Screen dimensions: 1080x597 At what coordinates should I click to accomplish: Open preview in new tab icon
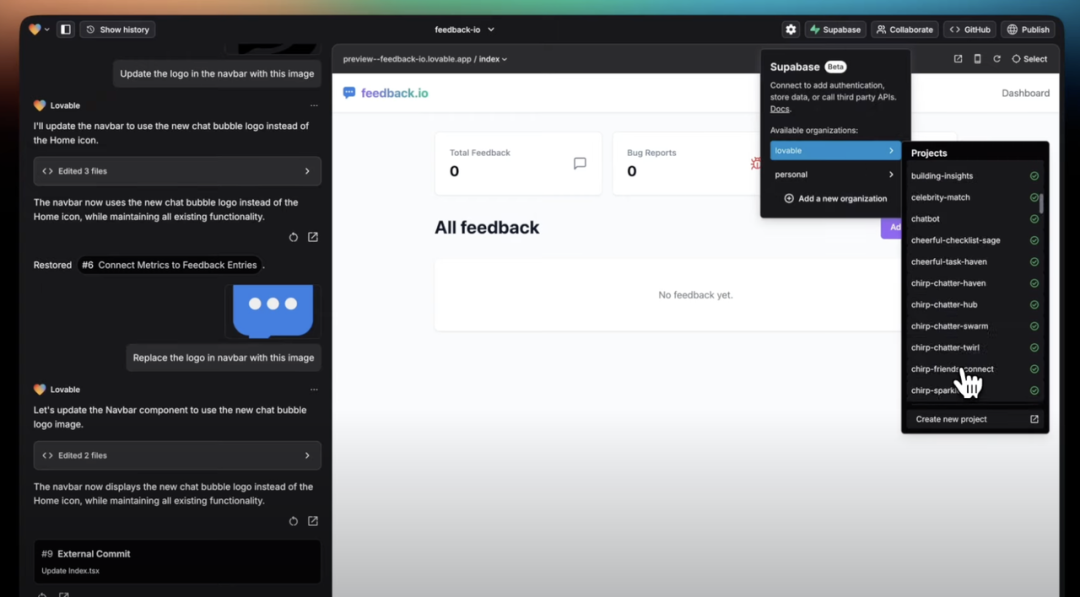coord(957,59)
